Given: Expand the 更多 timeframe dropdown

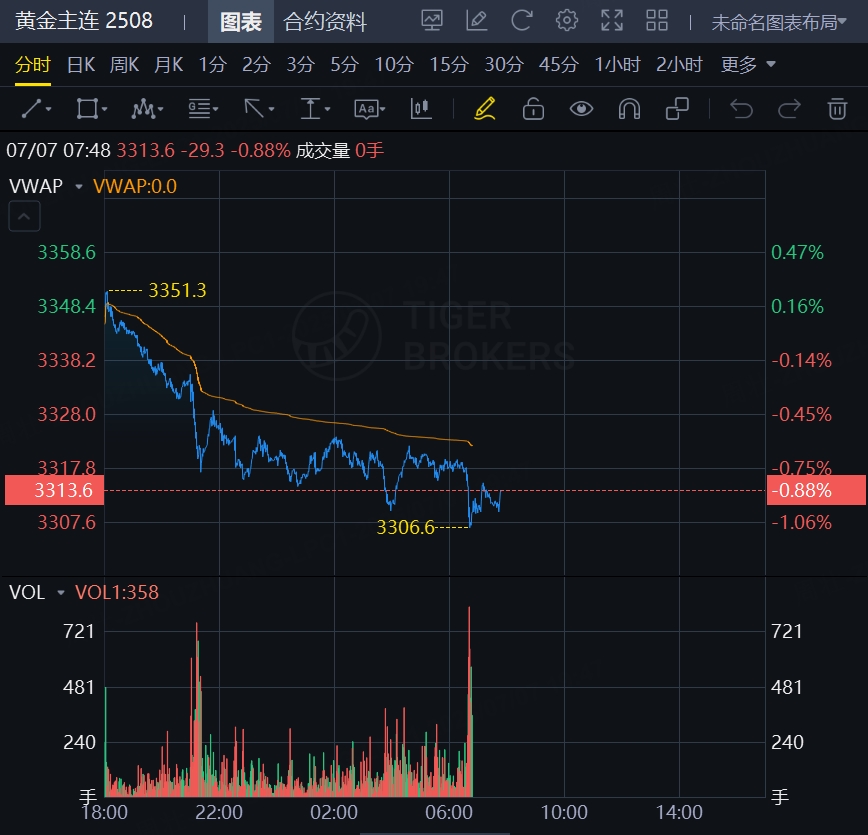Looking at the screenshot, I should pyautogui.click(x=748, y=65).
